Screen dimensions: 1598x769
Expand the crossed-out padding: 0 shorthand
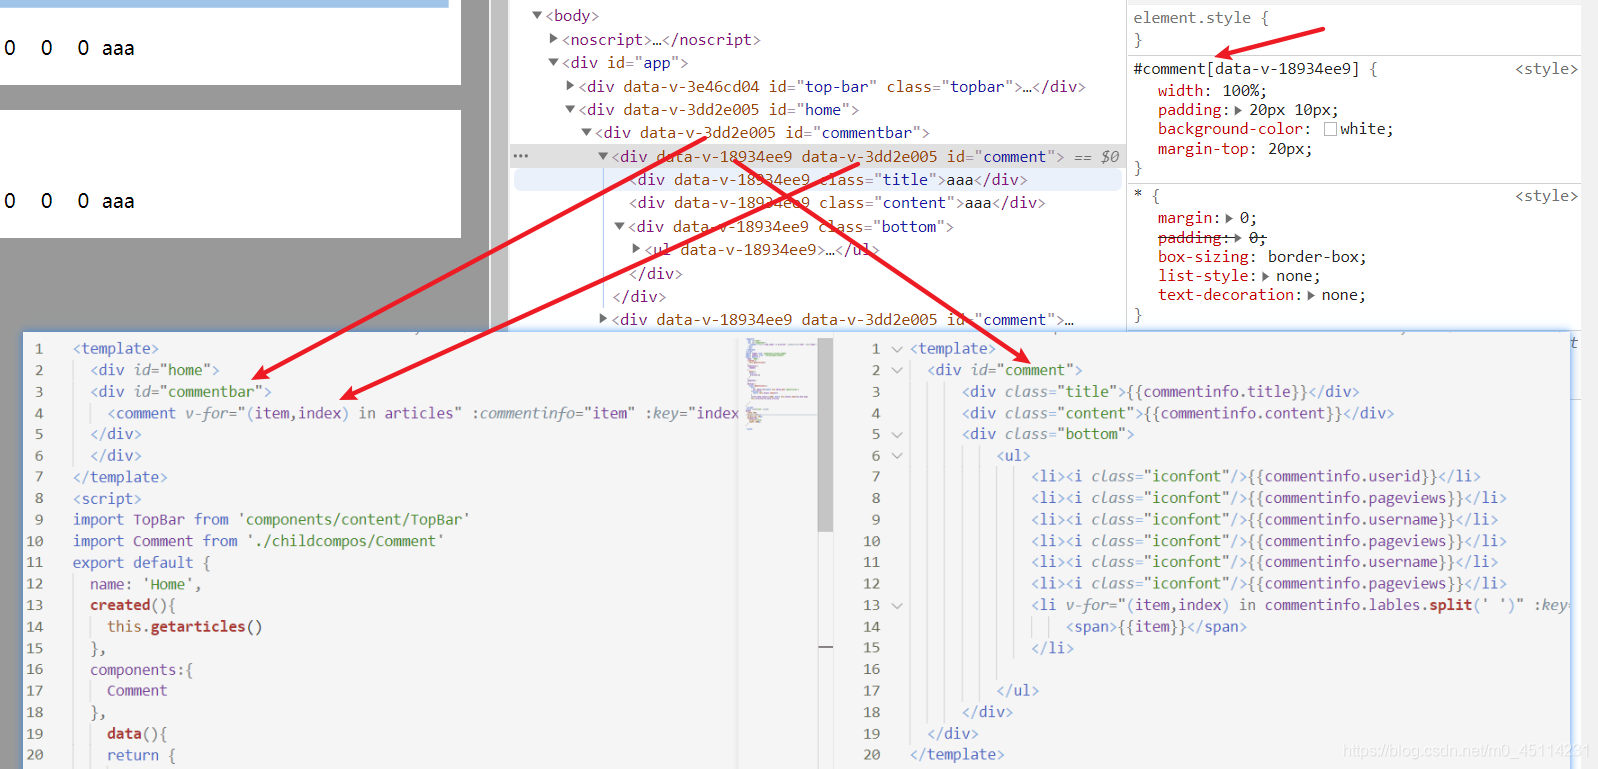1238,238
